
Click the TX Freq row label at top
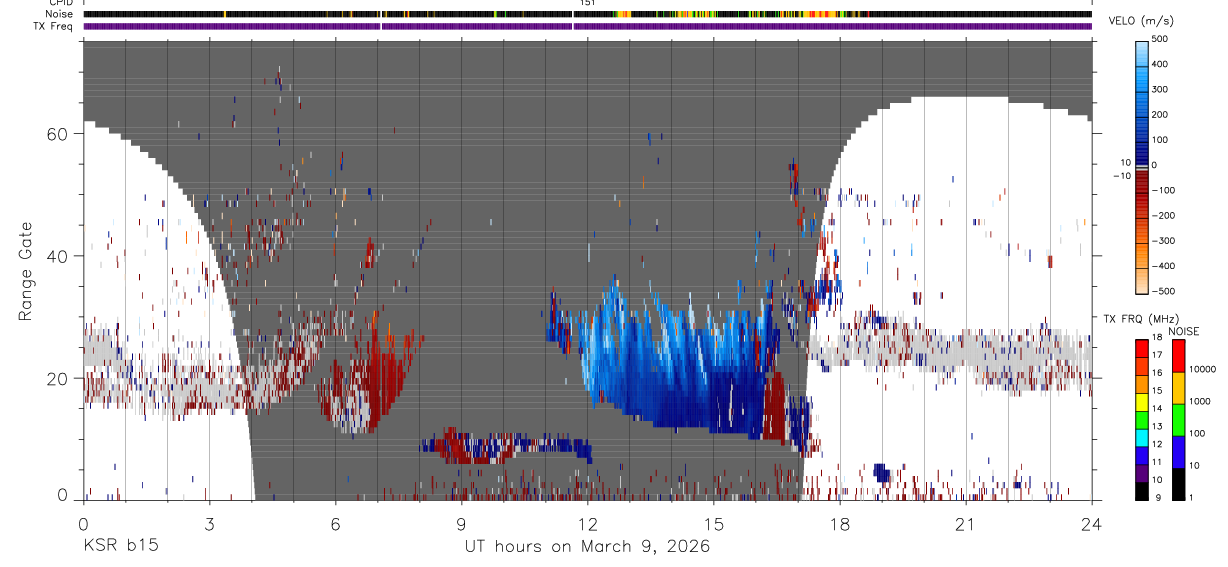(55, 26)
